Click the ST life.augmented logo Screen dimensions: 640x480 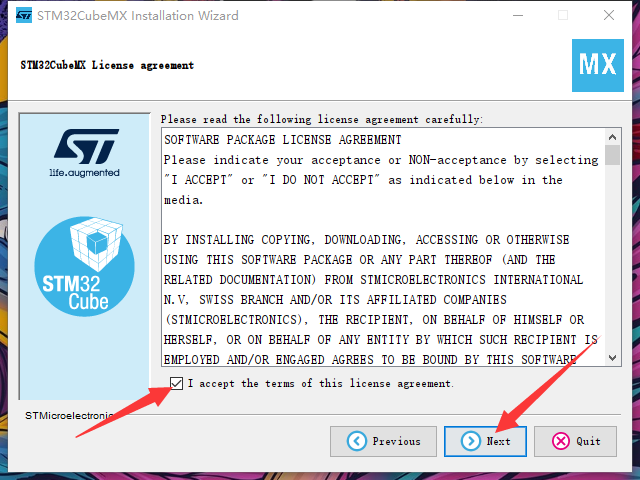point(86,153)
